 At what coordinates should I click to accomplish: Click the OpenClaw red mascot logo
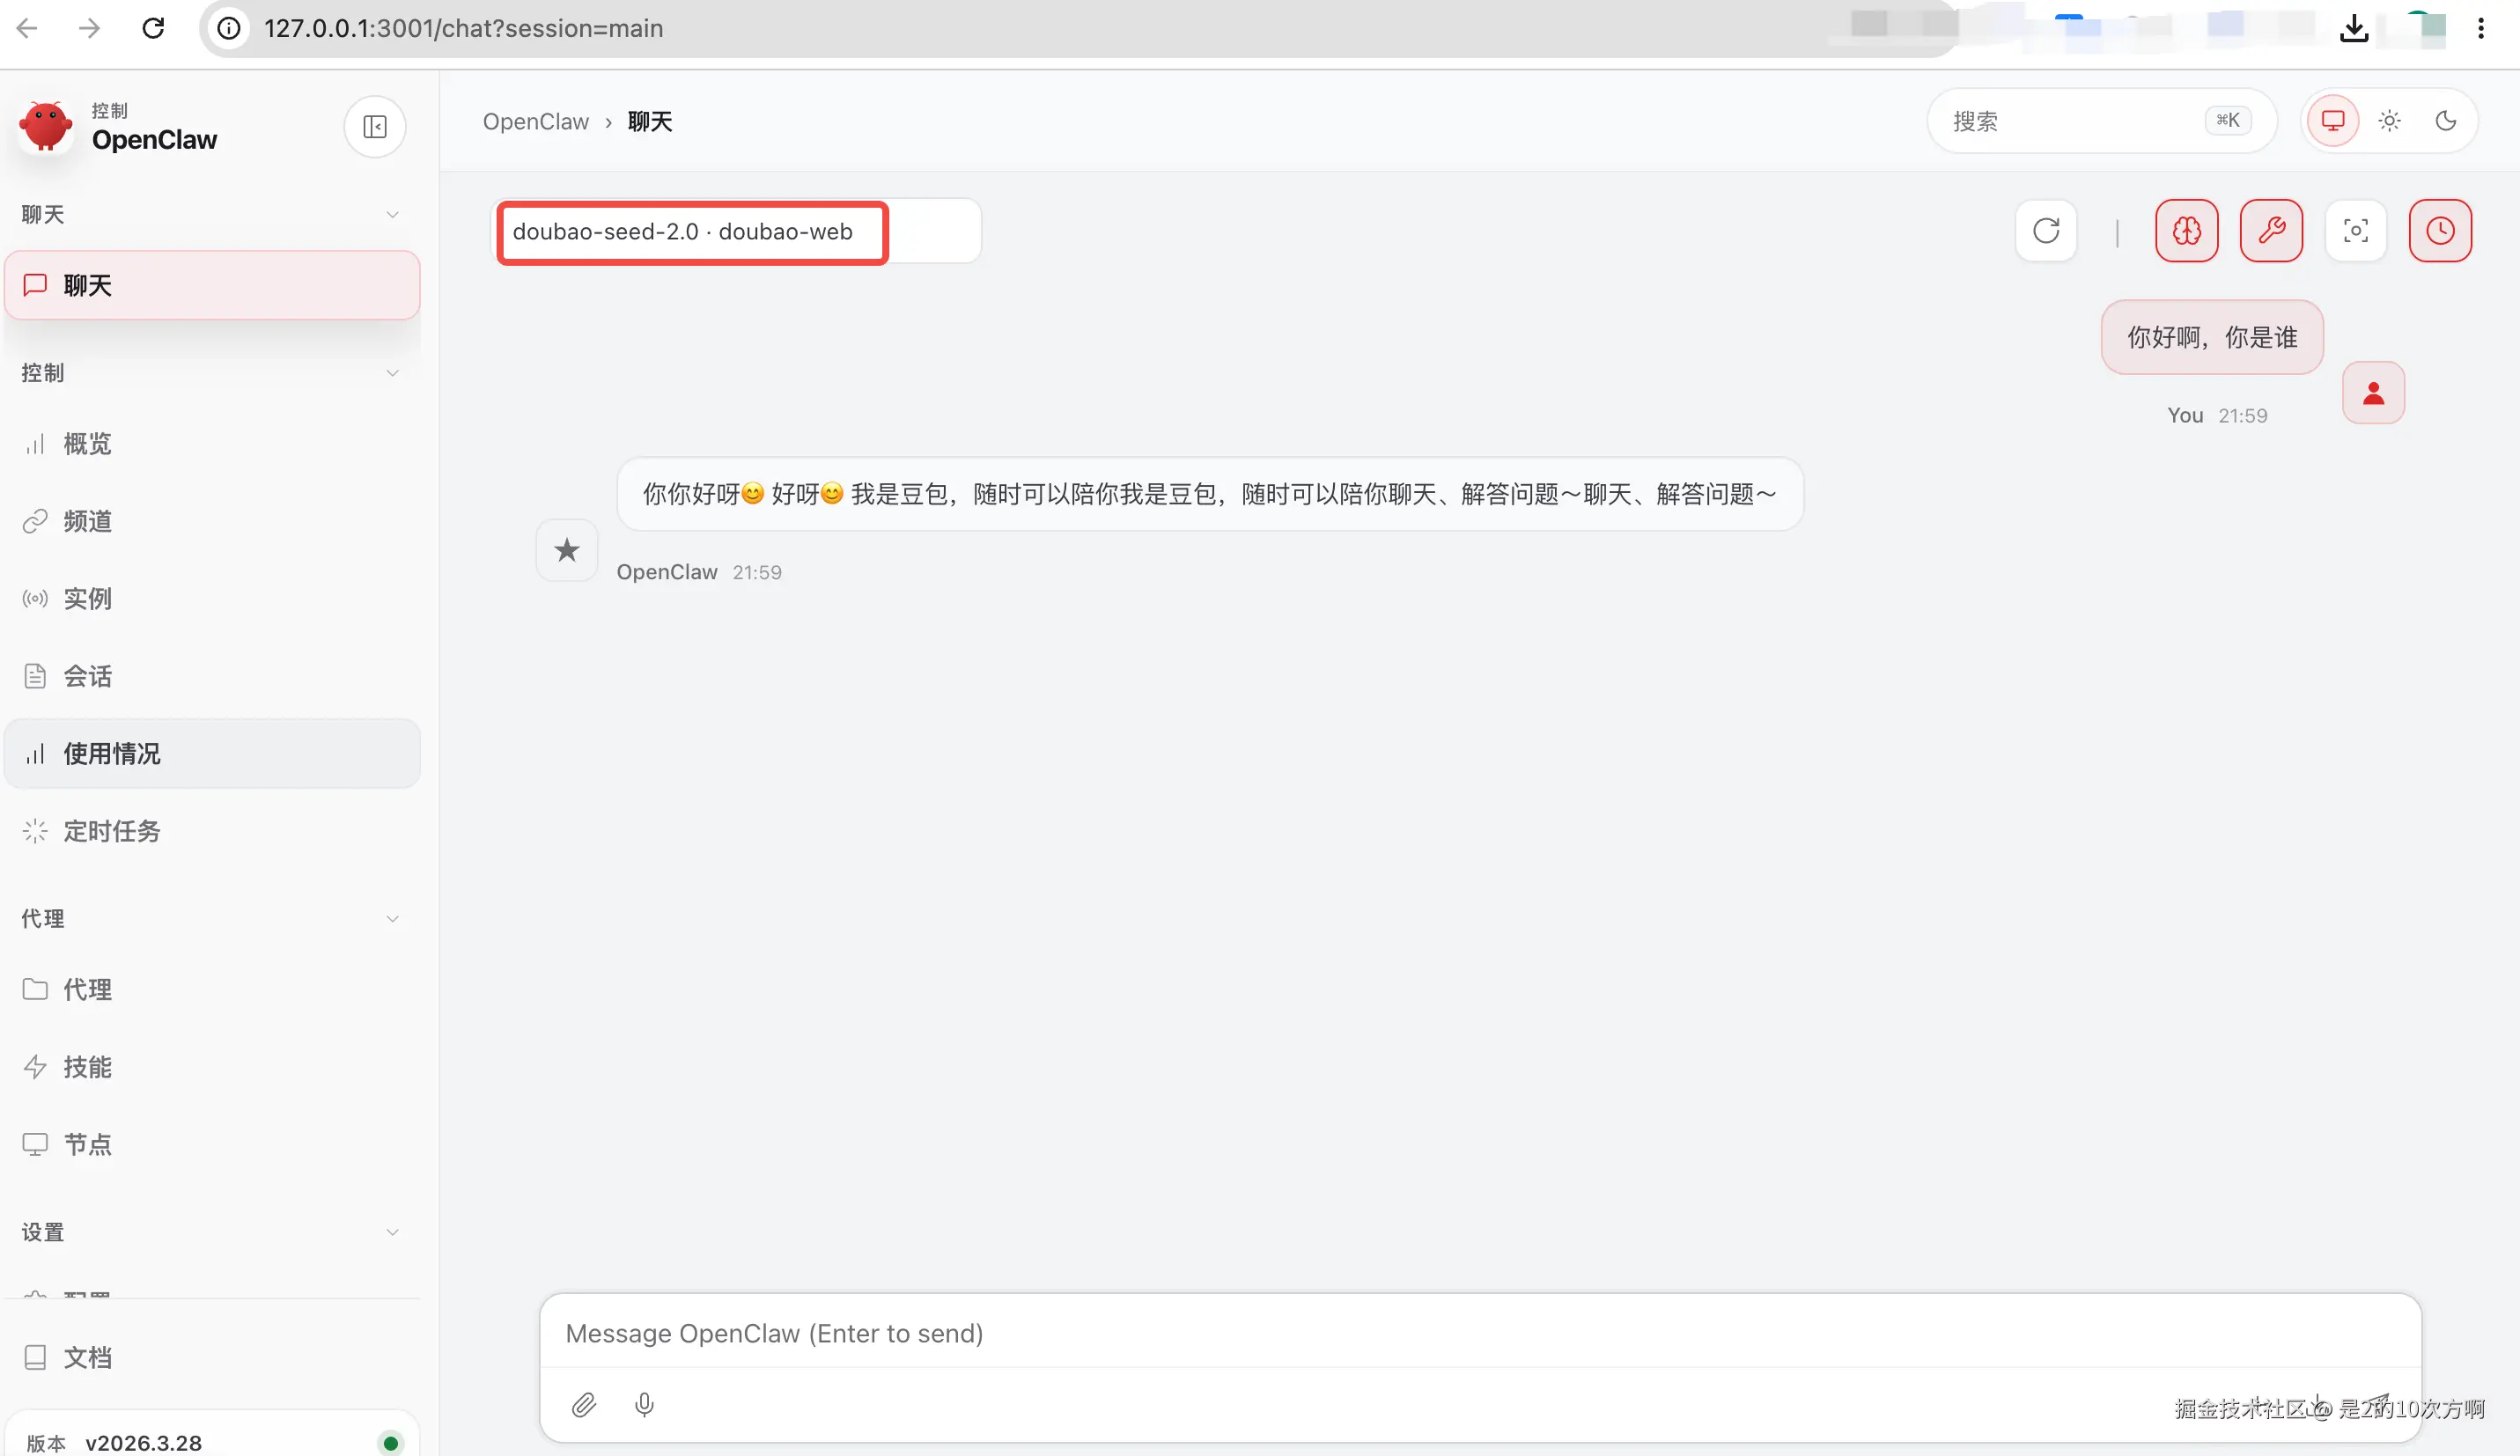[46, 126]
